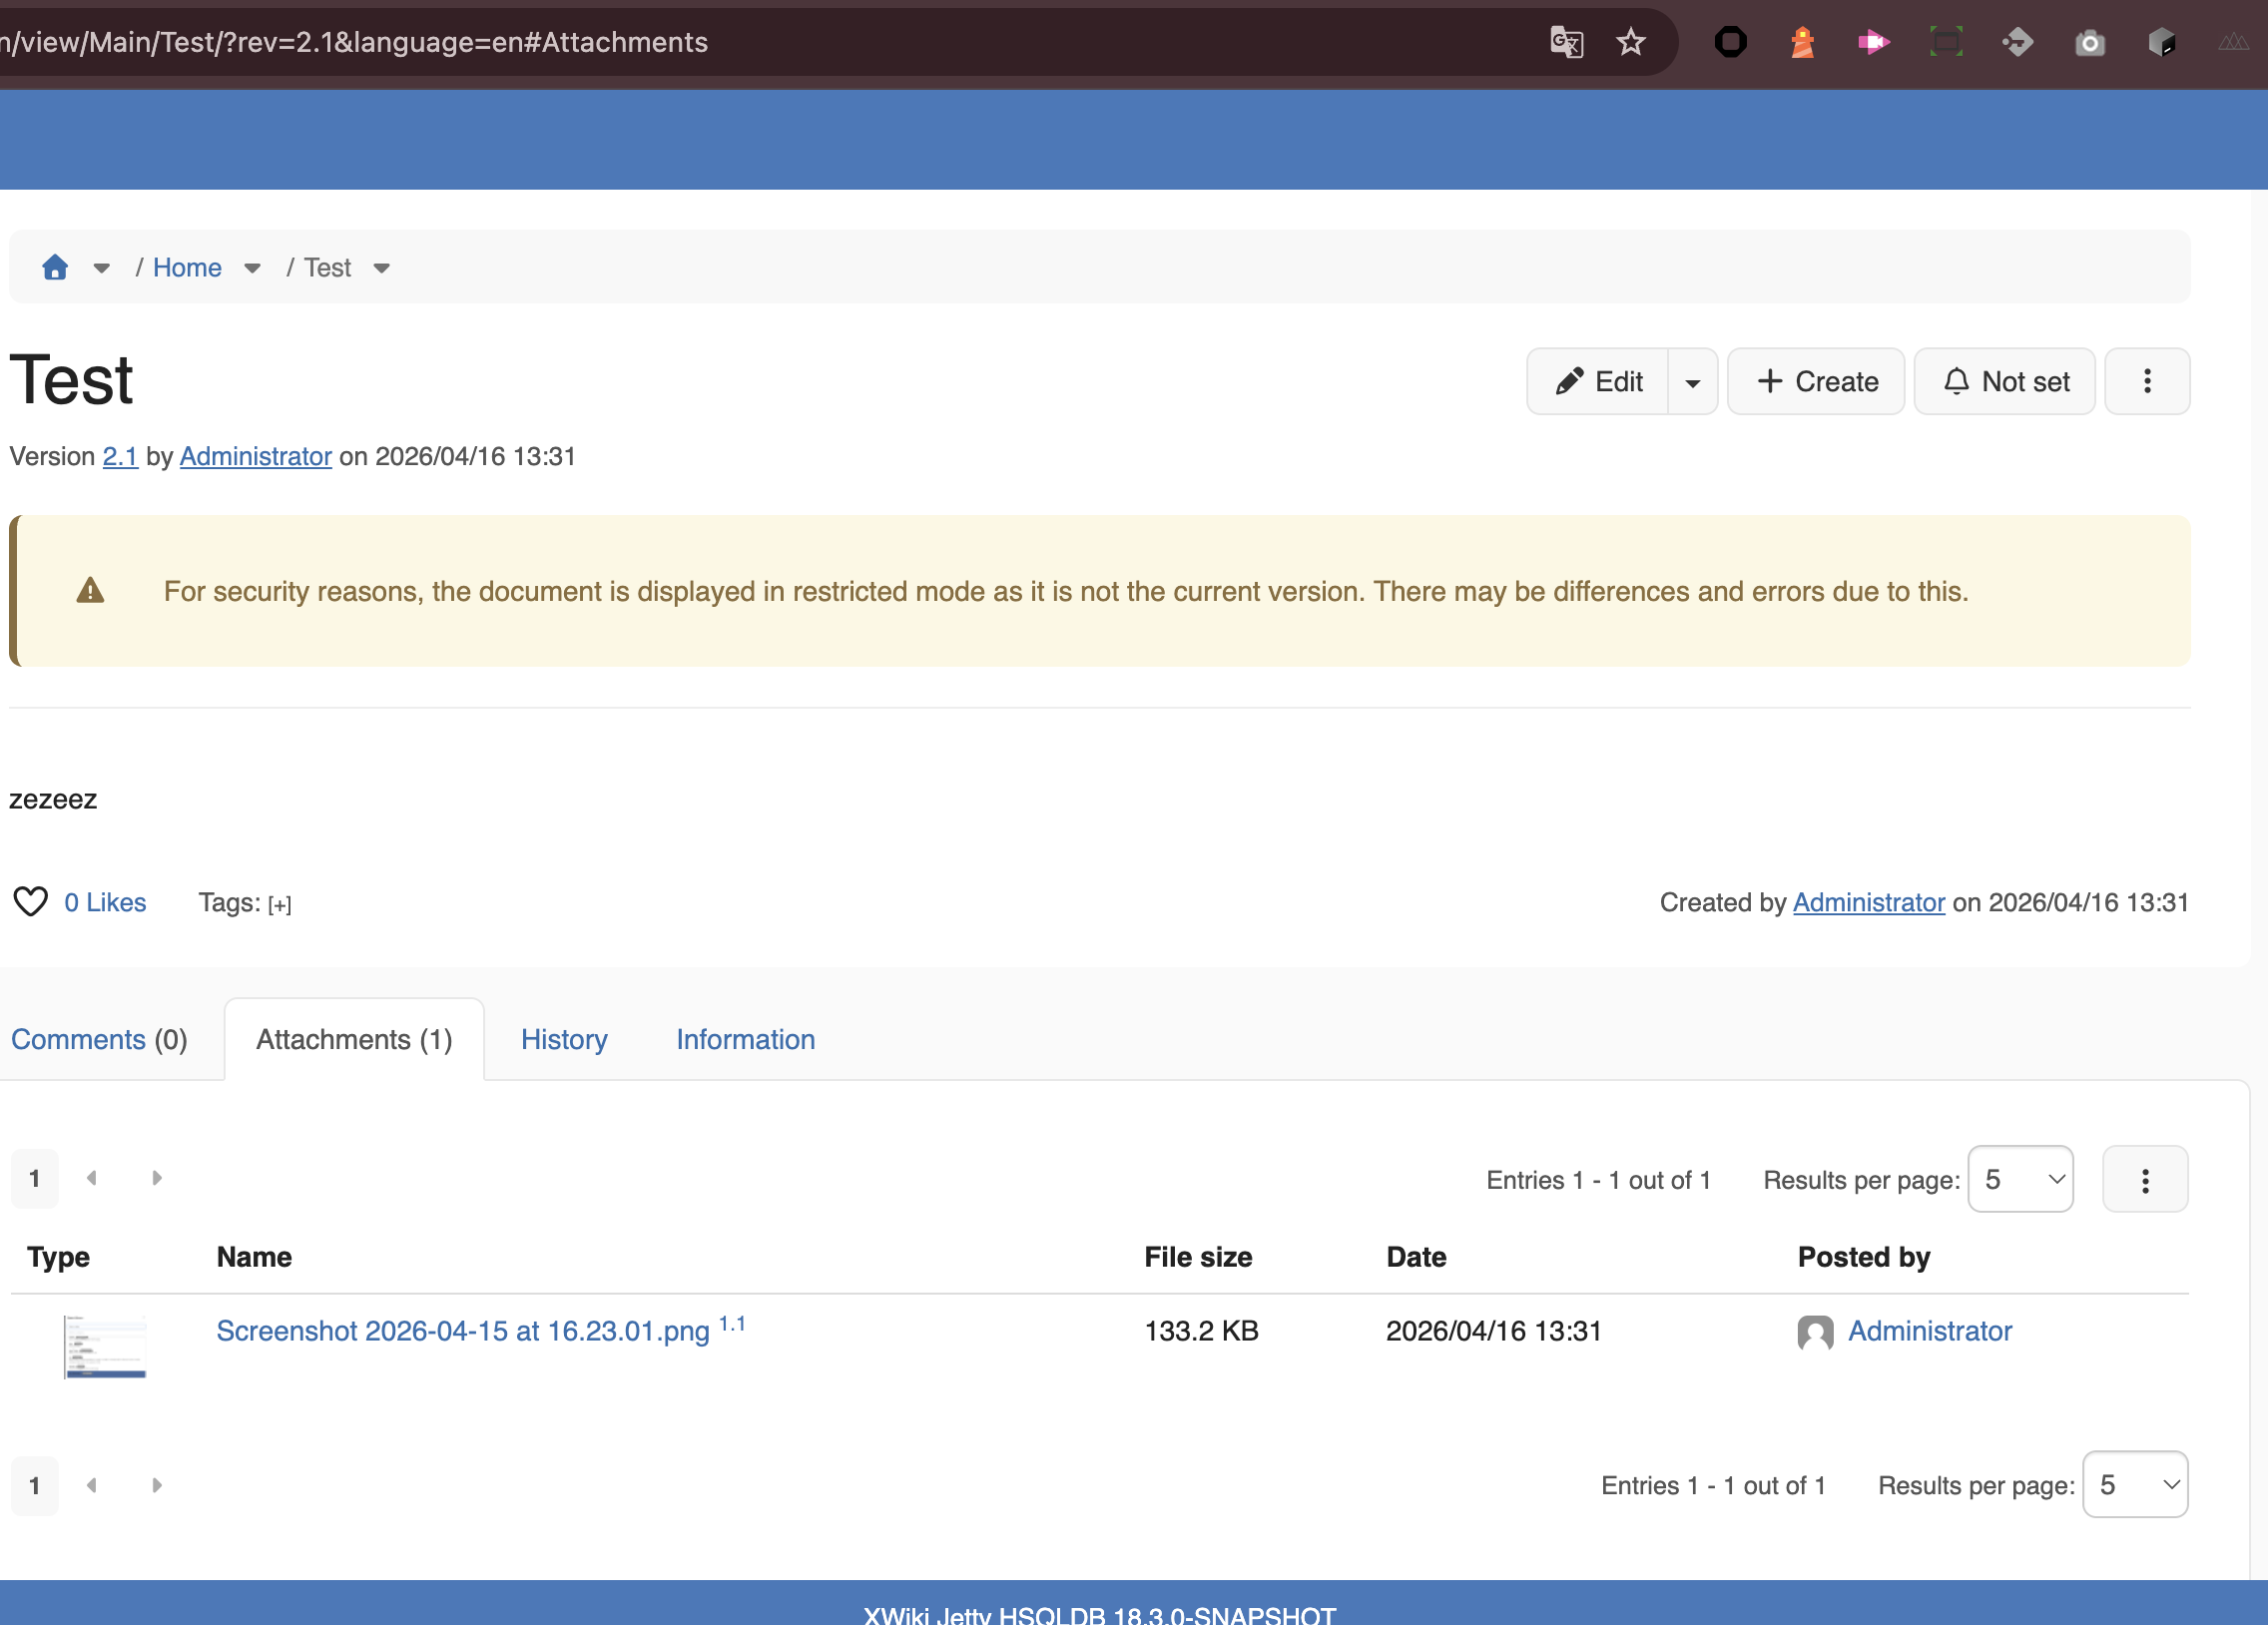This screenshot has height=1625, width=2268.
Task: Open top Results per page dropdown
Action: pyautogui.click(x=2020, y=1180)
